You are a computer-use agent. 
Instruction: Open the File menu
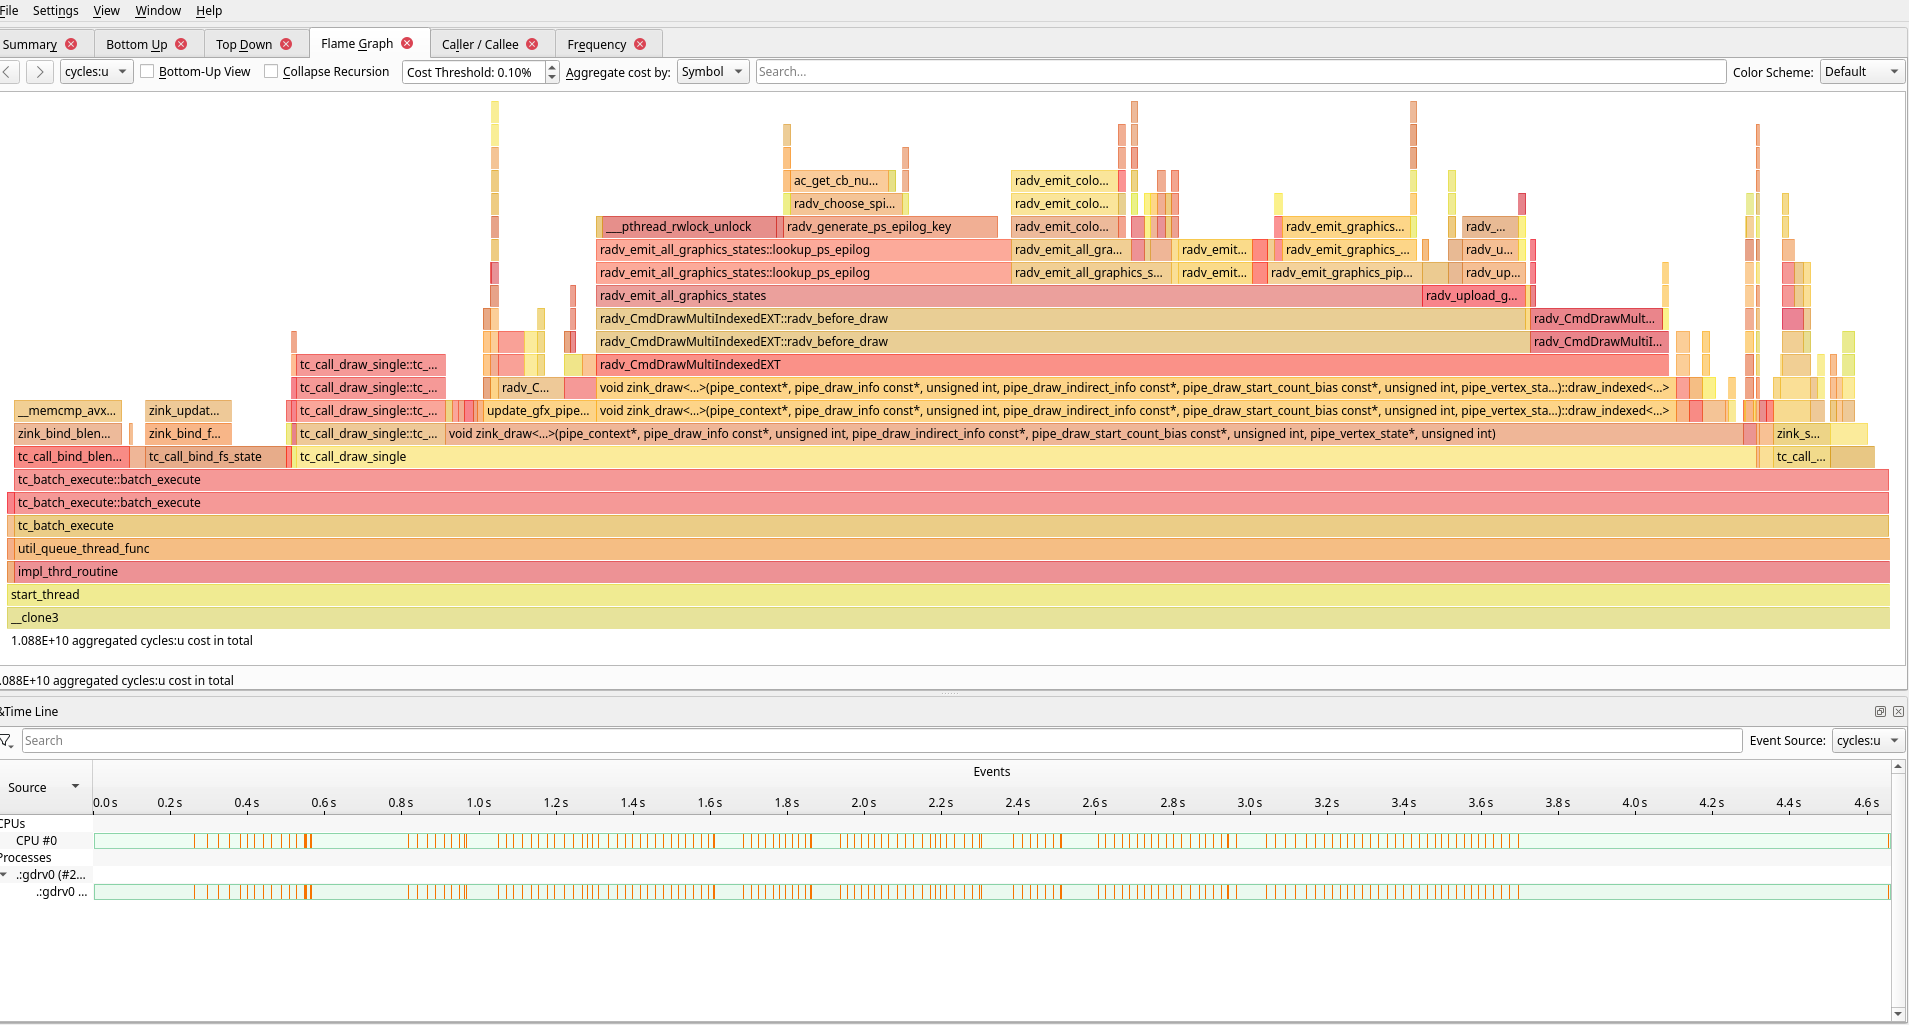pyautogui.click(x=9, y=11)
